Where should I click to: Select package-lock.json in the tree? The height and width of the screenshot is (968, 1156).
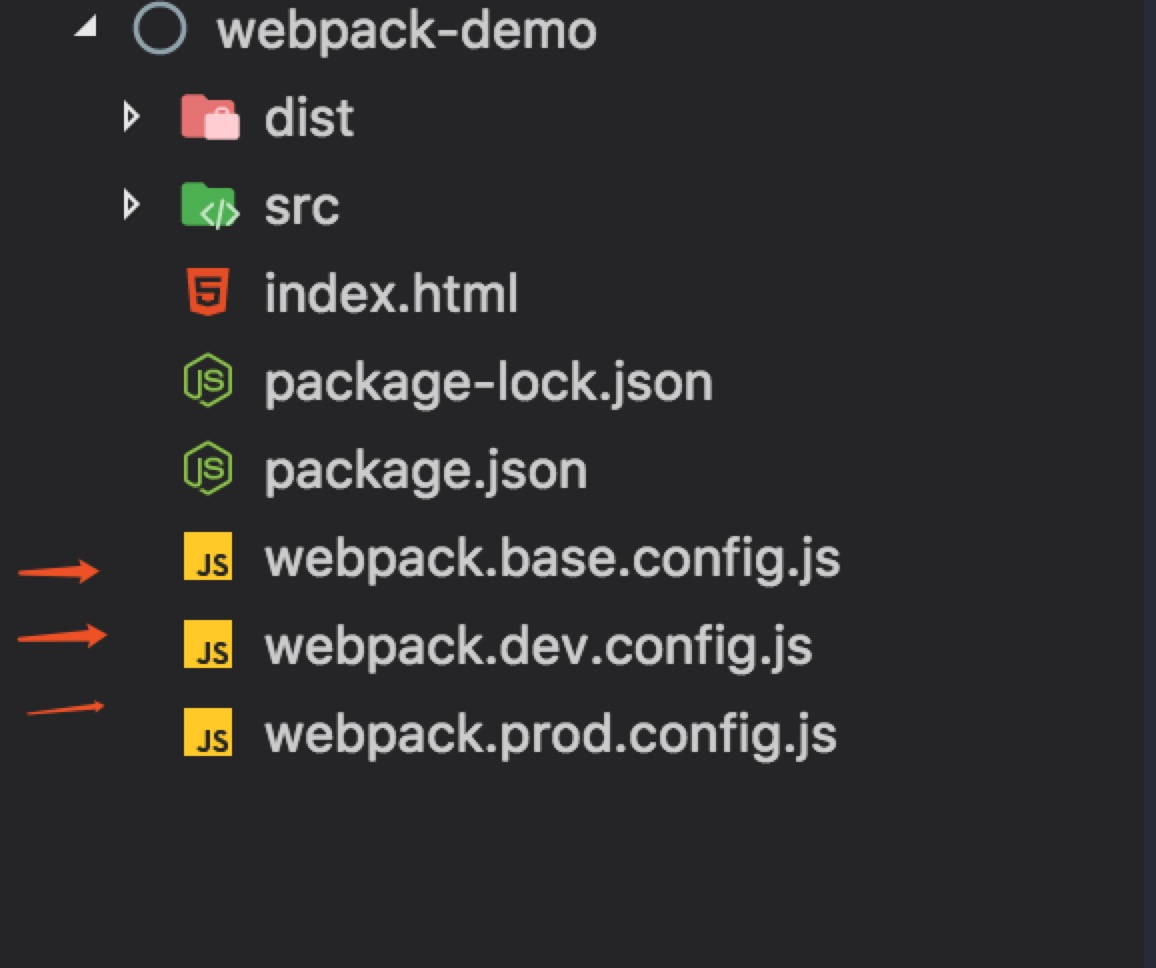coord(487,381)
